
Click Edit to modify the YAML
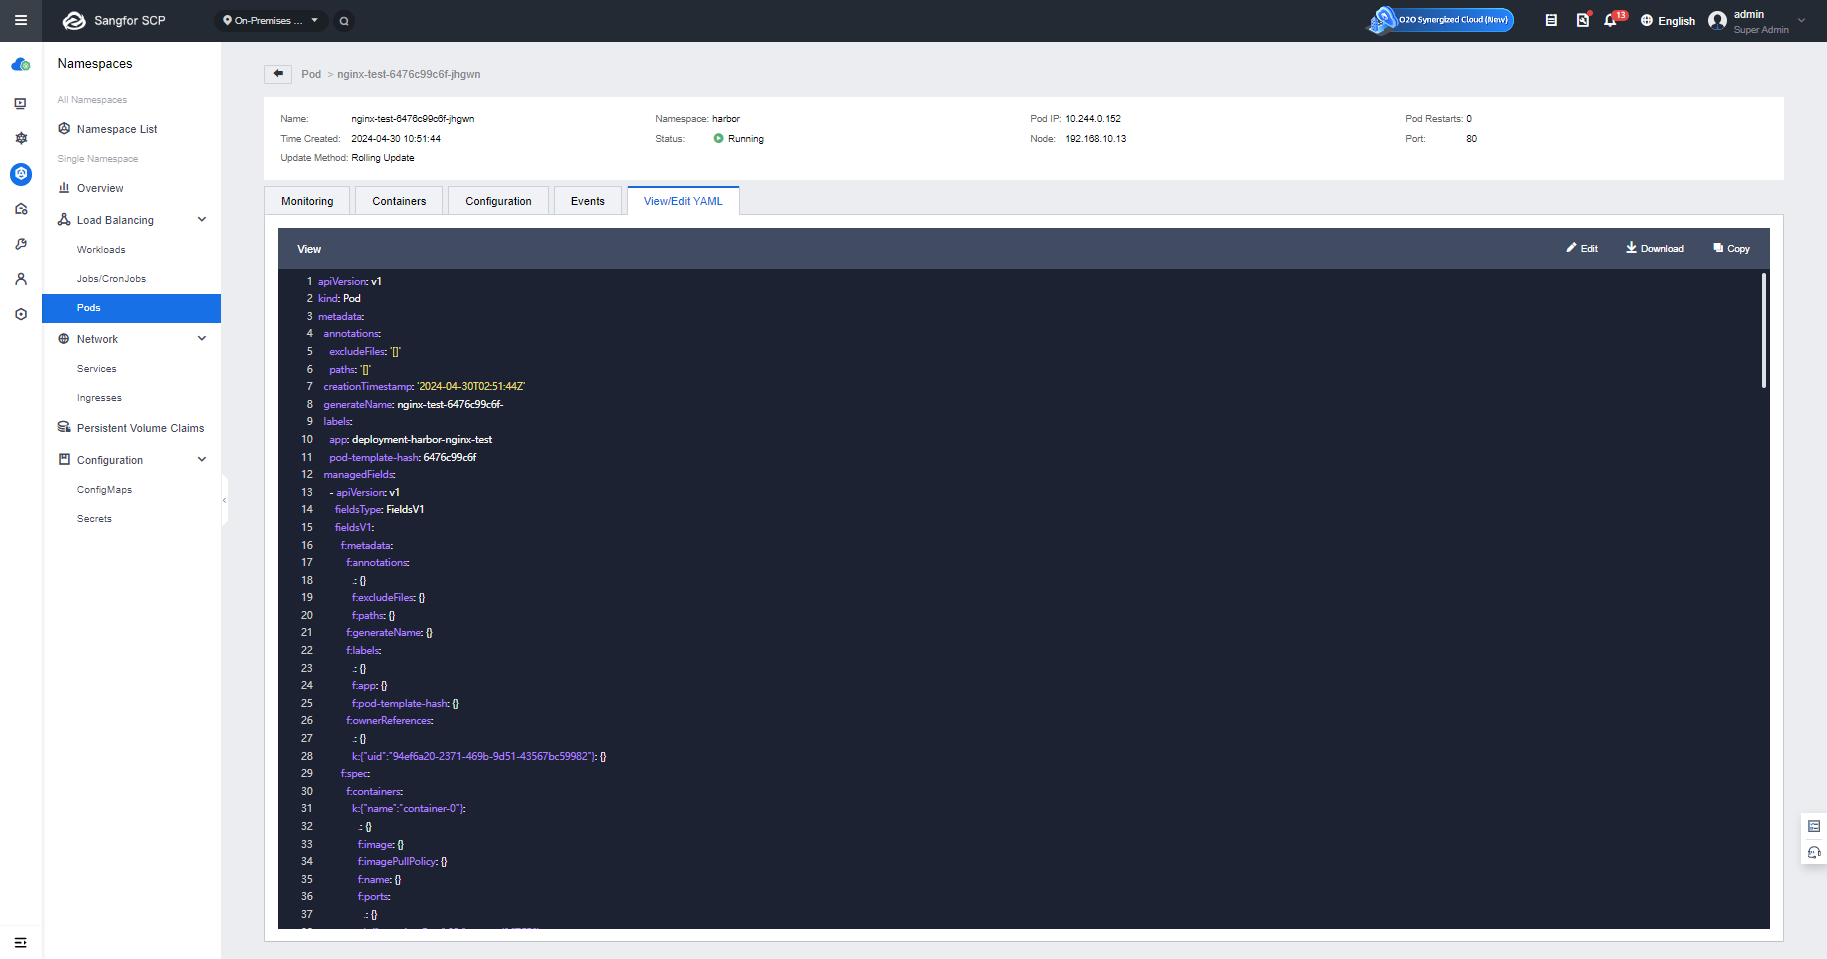point(1582,249)
